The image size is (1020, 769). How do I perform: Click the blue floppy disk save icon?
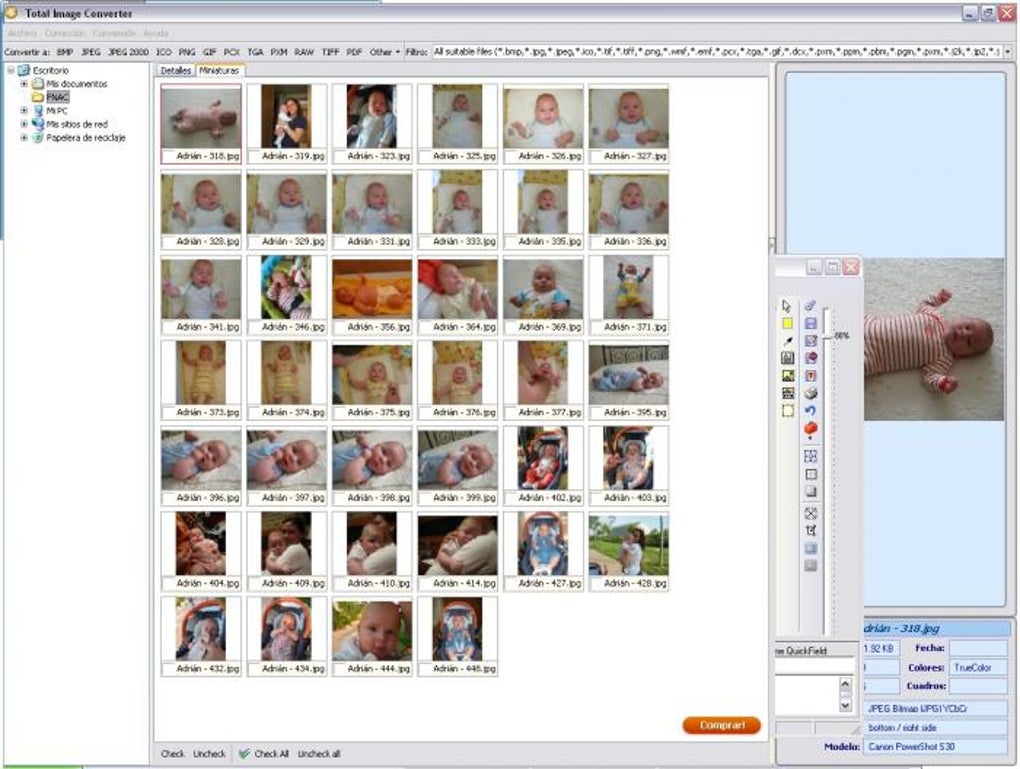(810, 323)
